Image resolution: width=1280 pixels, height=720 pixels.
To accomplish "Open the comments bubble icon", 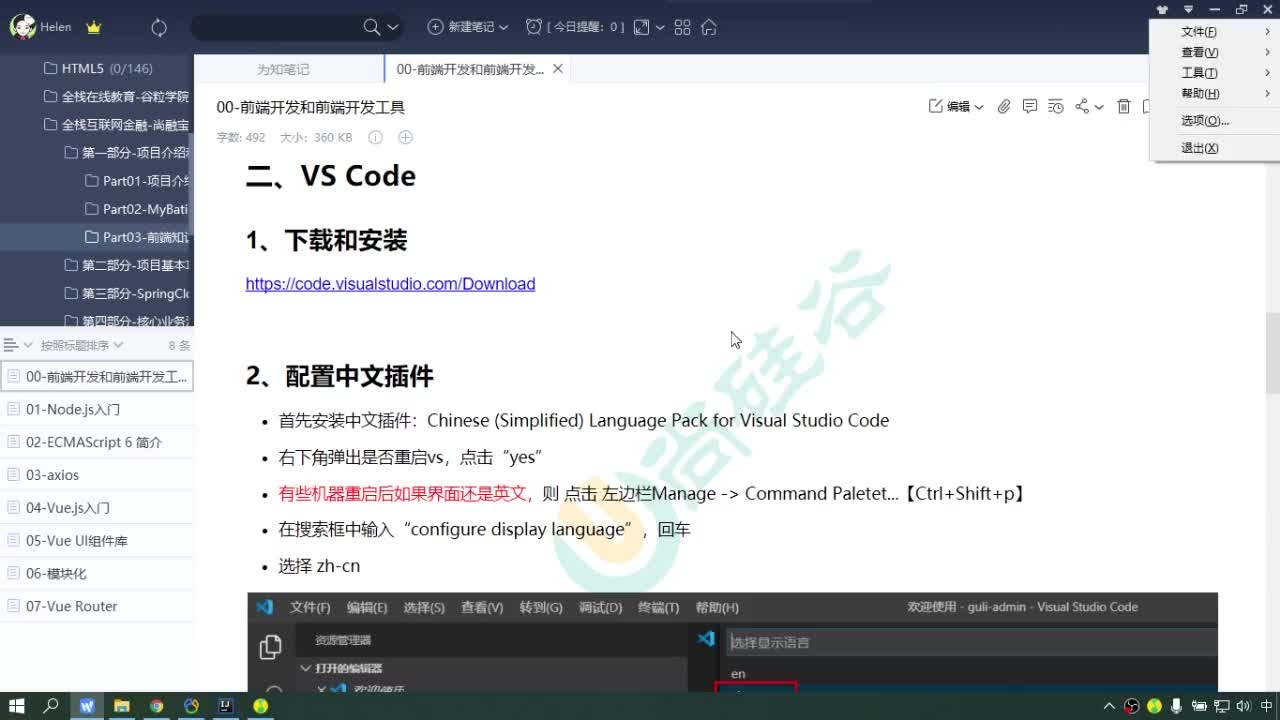I will 1030,107.
